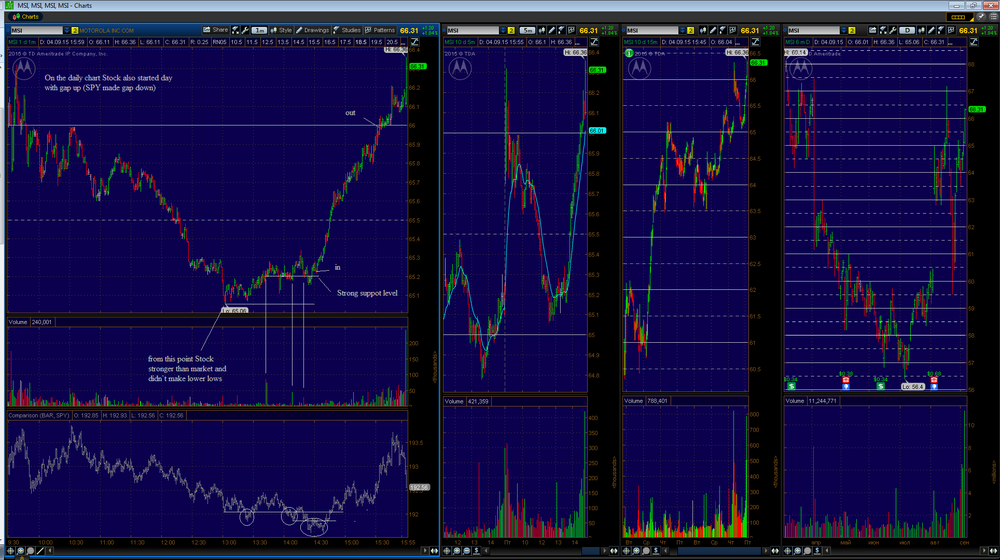This screenshot has width=1000, height=560.
Task: Open the Patterns menu in the 1m chart
Action: (380, 30)
